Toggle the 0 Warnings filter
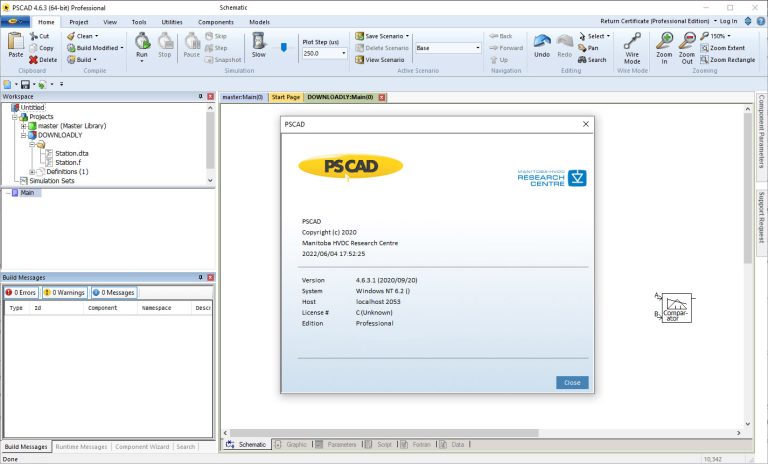The height and width of the screenshot is (464, 768). (65, 293)
